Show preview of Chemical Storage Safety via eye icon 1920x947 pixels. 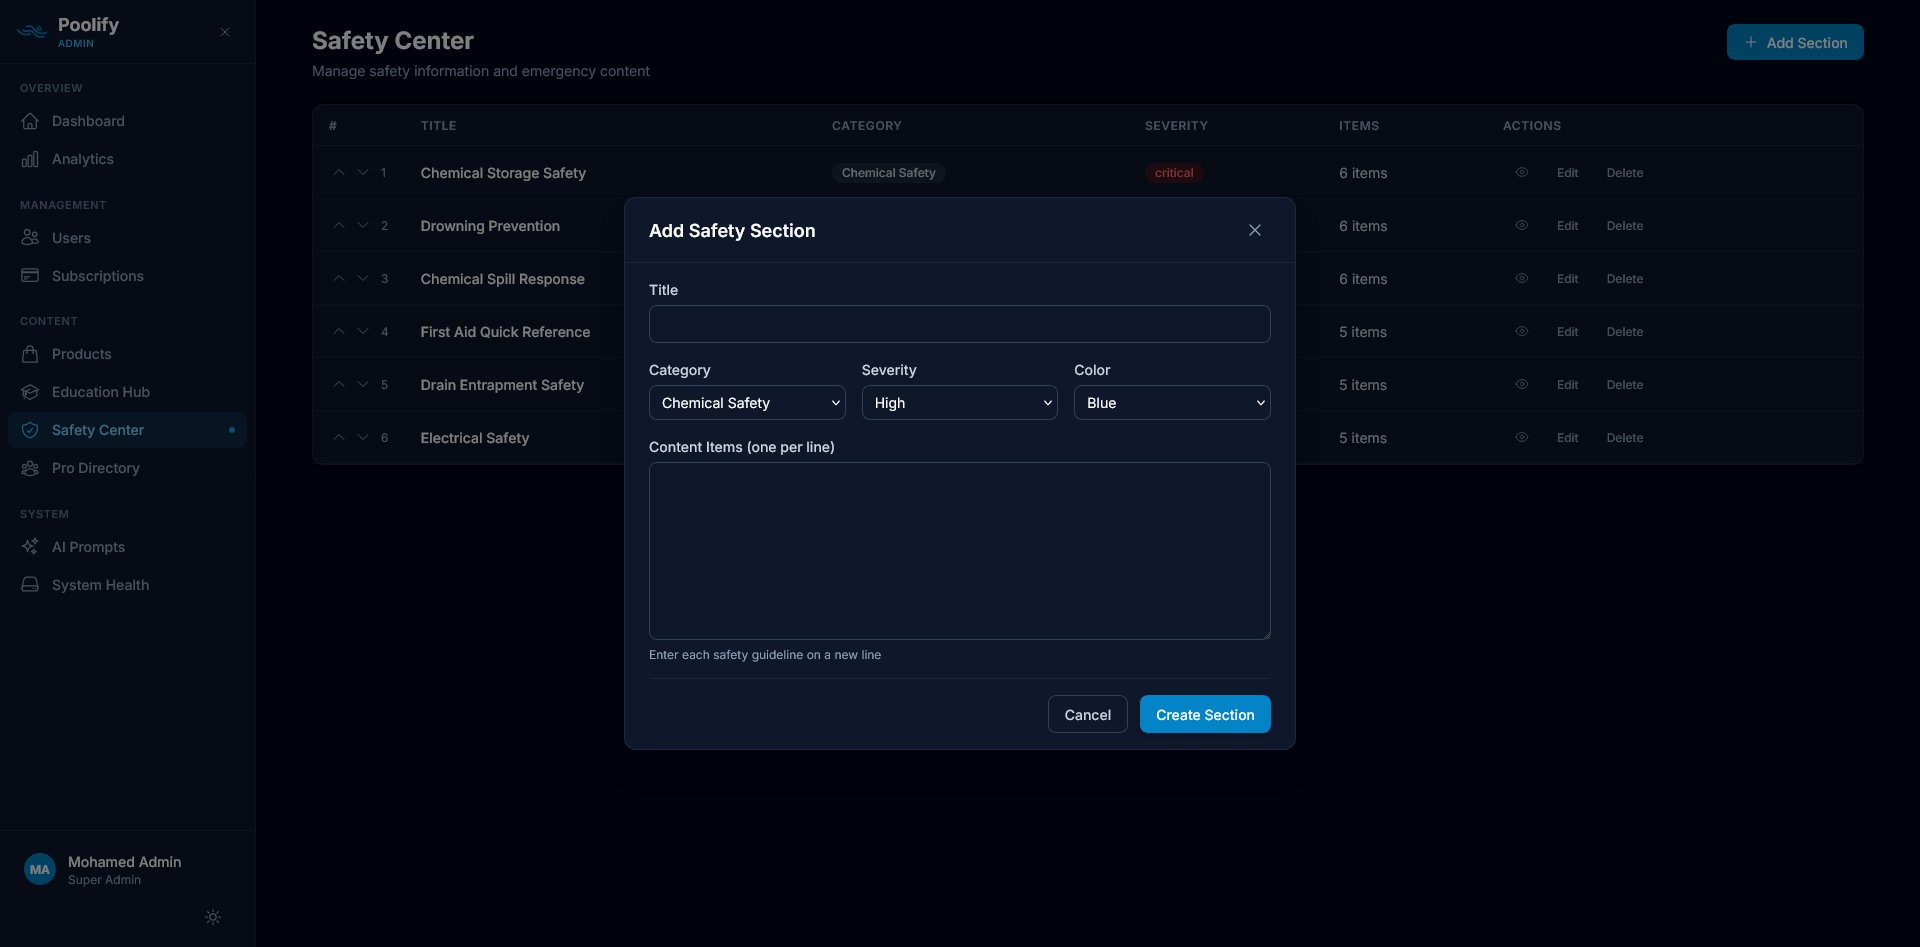[x=1522, y=172]
